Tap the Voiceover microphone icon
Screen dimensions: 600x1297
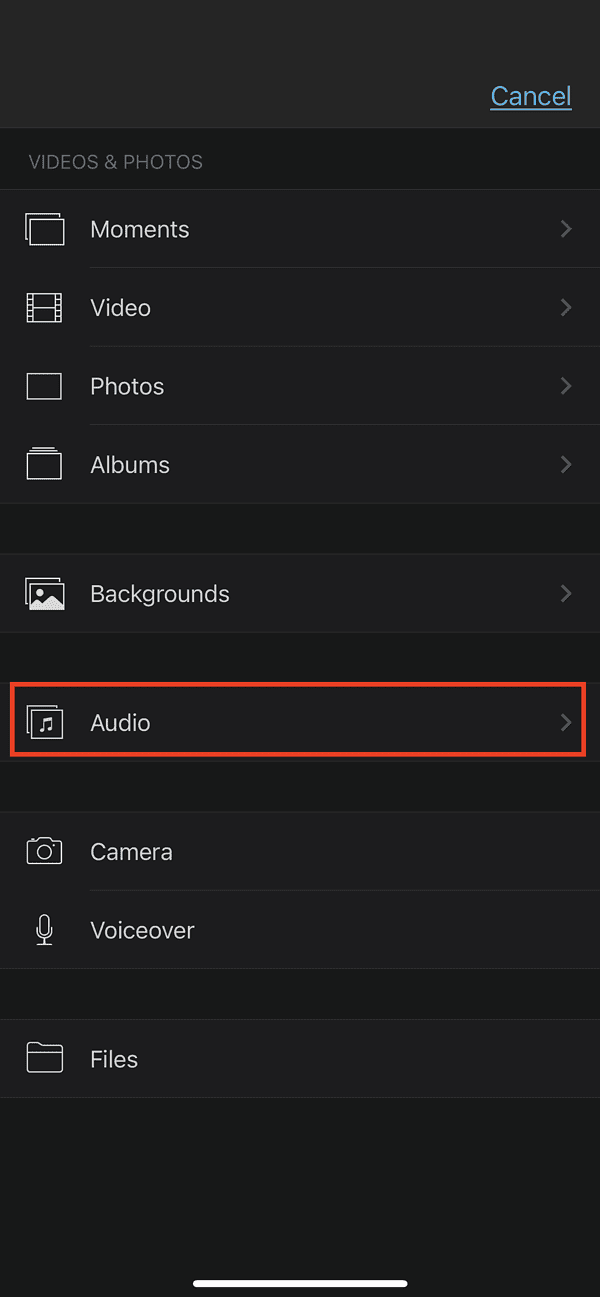coord(44,930)
